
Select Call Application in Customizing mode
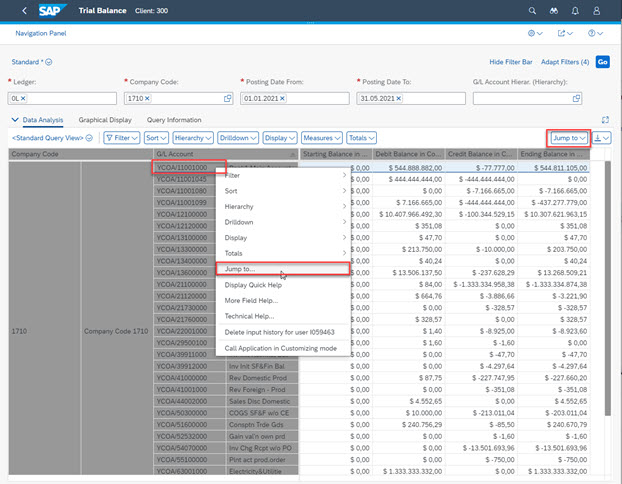(283, 348)
